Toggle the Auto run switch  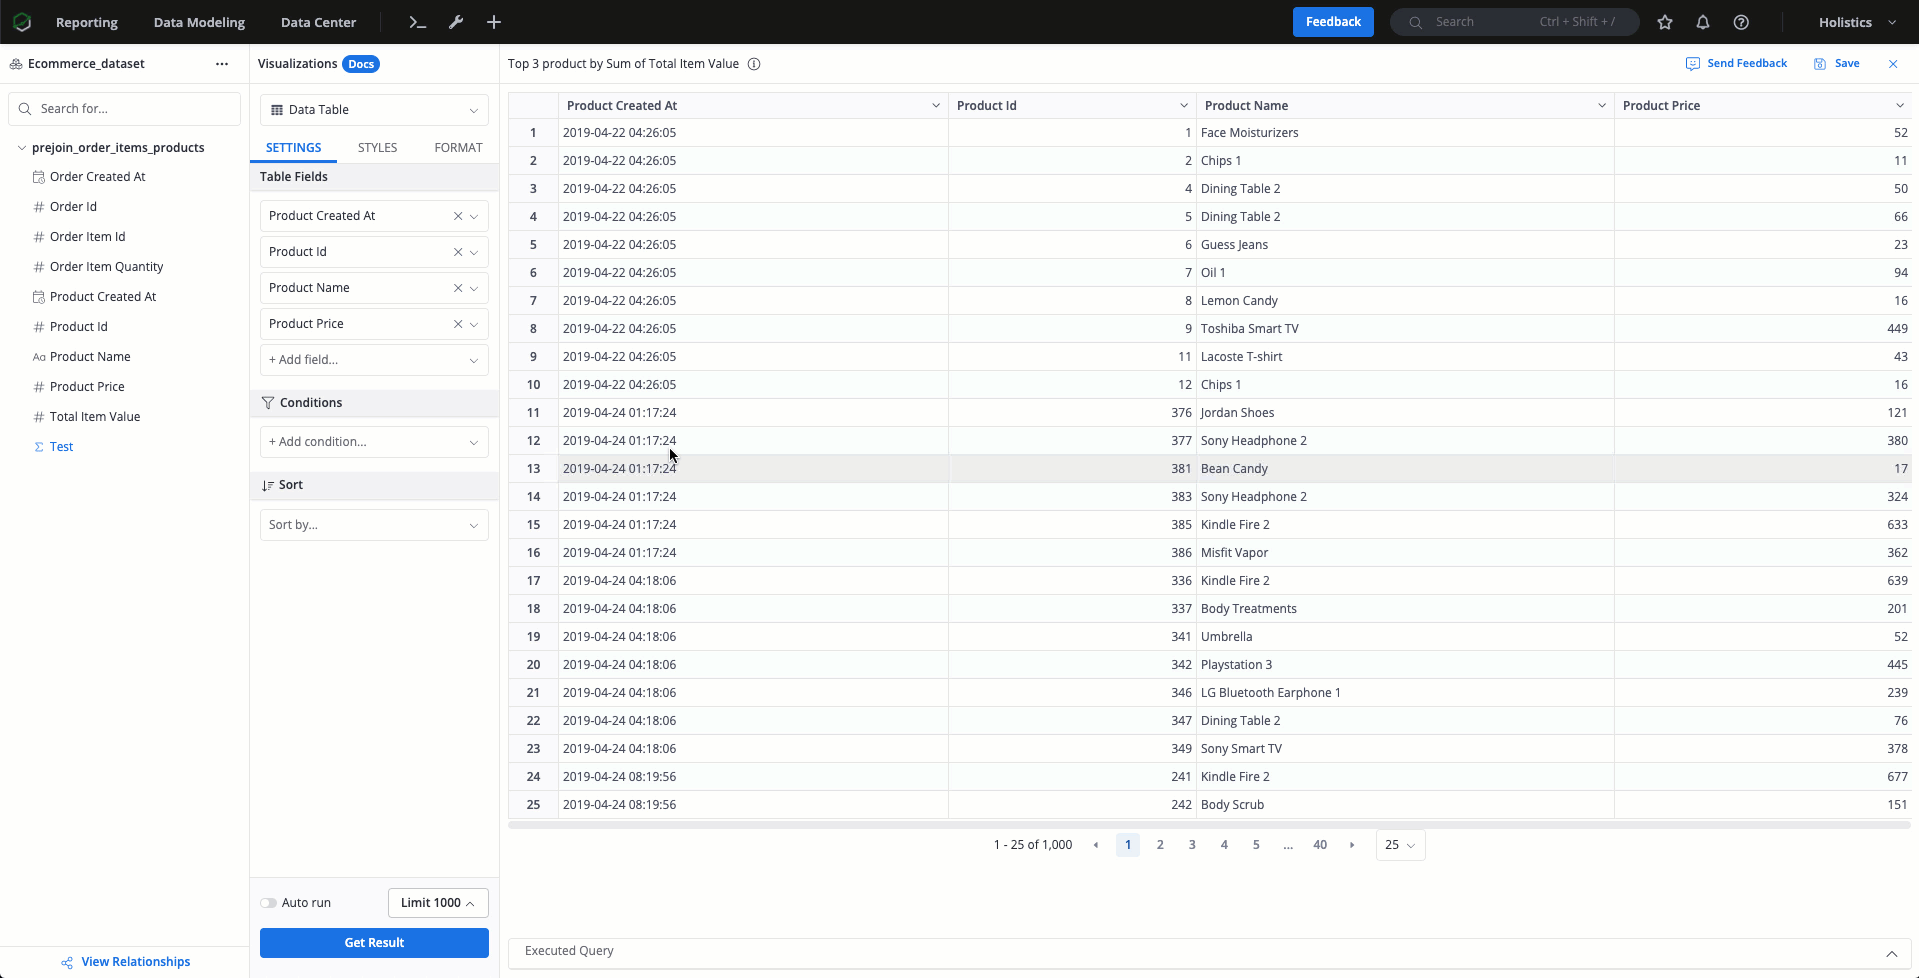coord(268,903)
